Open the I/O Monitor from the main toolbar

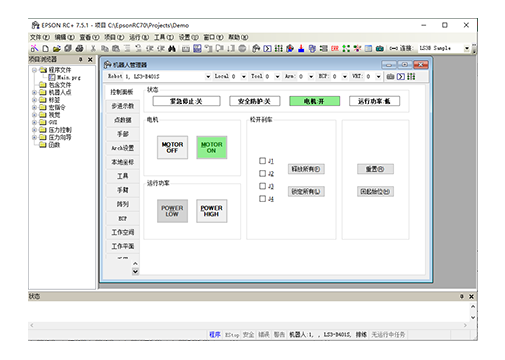279,49
